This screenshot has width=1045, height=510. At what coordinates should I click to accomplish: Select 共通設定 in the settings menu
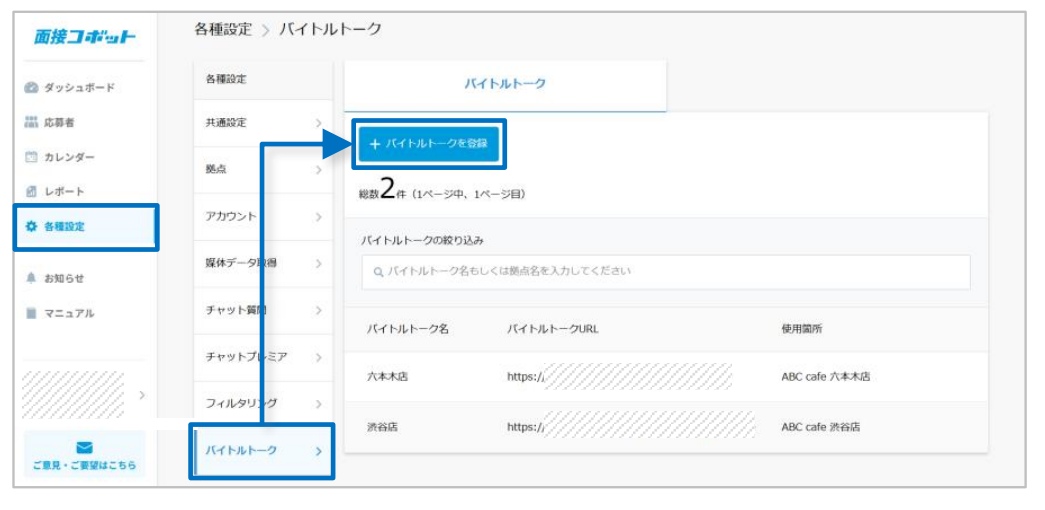263,123
